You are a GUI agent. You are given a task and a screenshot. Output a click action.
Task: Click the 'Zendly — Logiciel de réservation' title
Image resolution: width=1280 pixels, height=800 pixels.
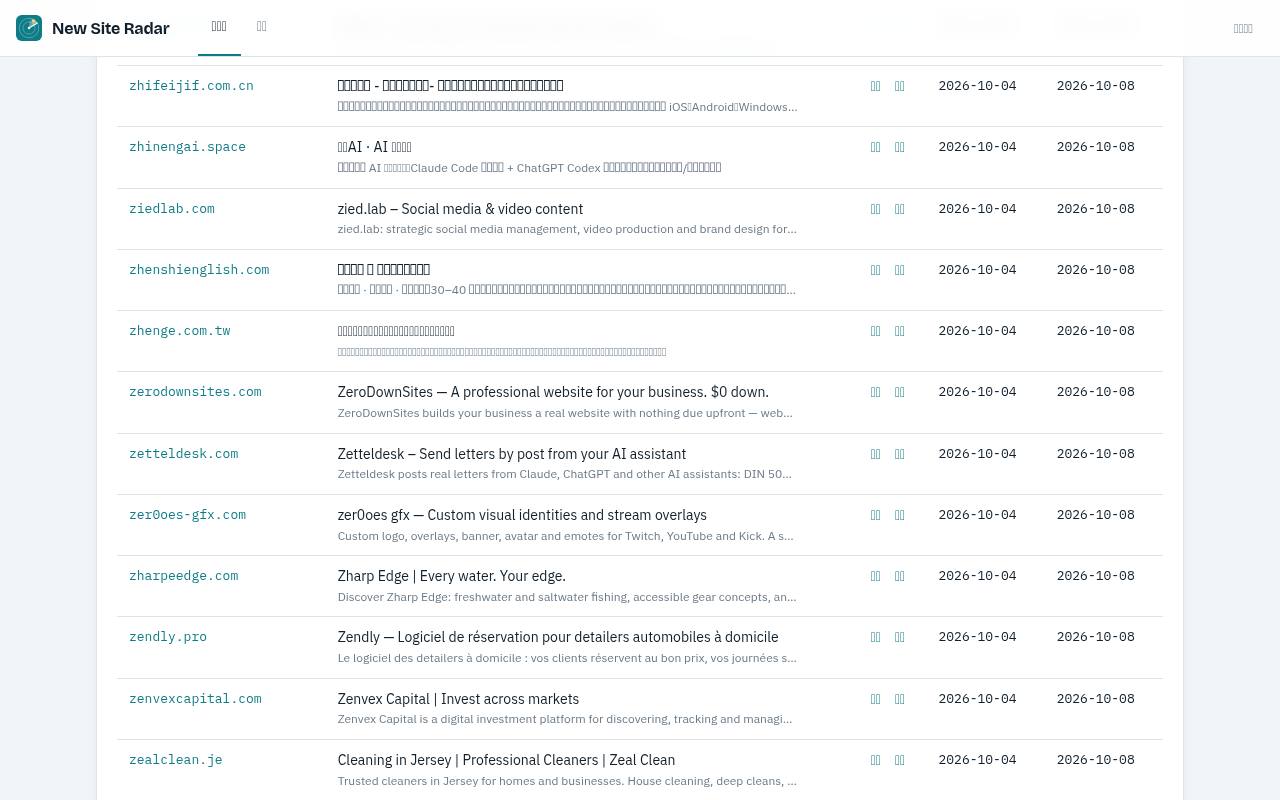coord(558,637)
